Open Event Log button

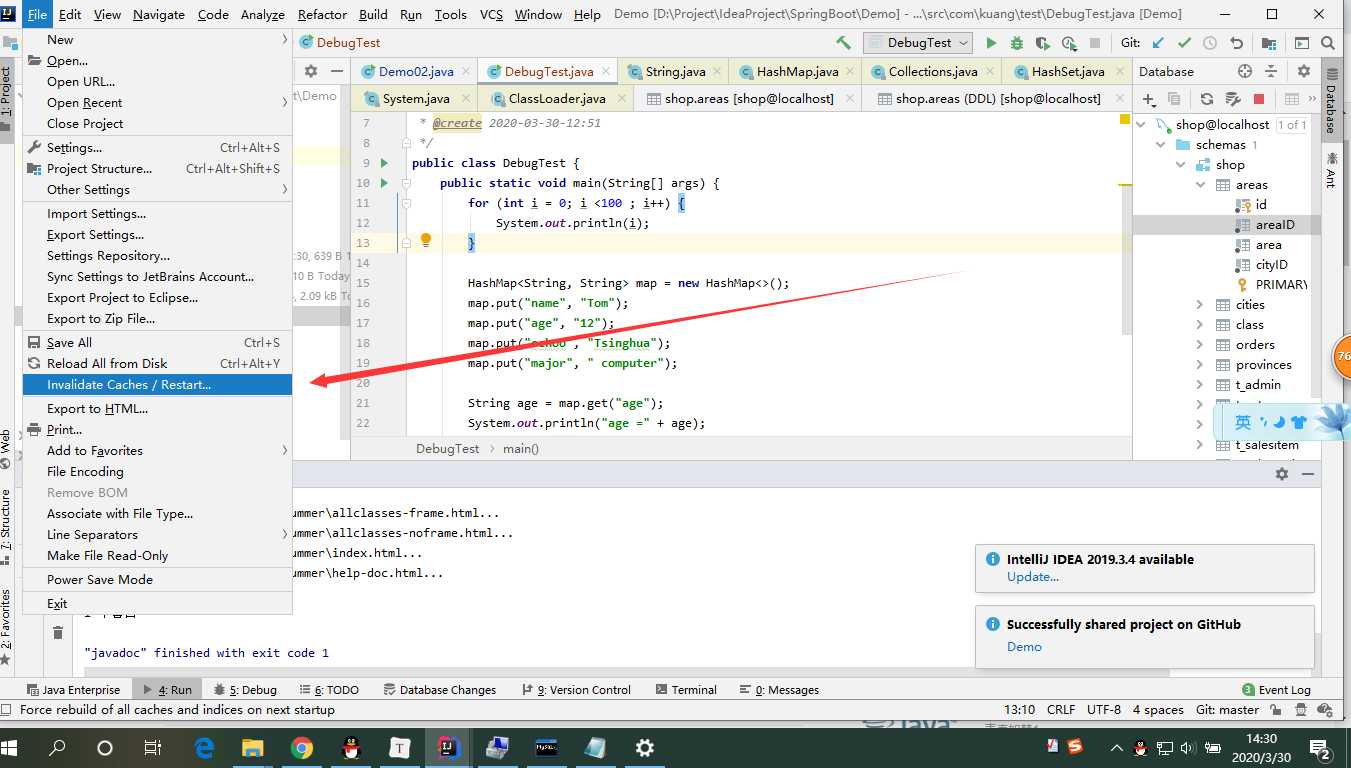[x=1276, y=690]
